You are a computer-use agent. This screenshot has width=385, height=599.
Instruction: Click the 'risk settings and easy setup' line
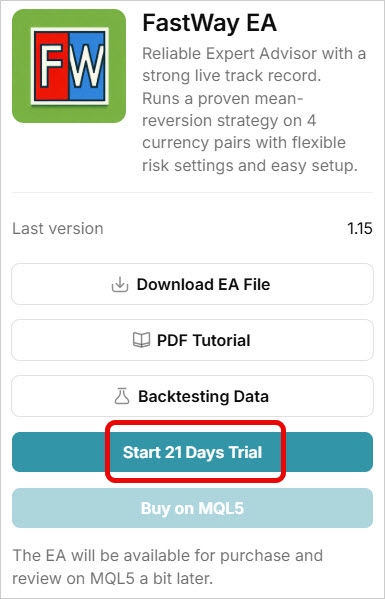point(250,166)
